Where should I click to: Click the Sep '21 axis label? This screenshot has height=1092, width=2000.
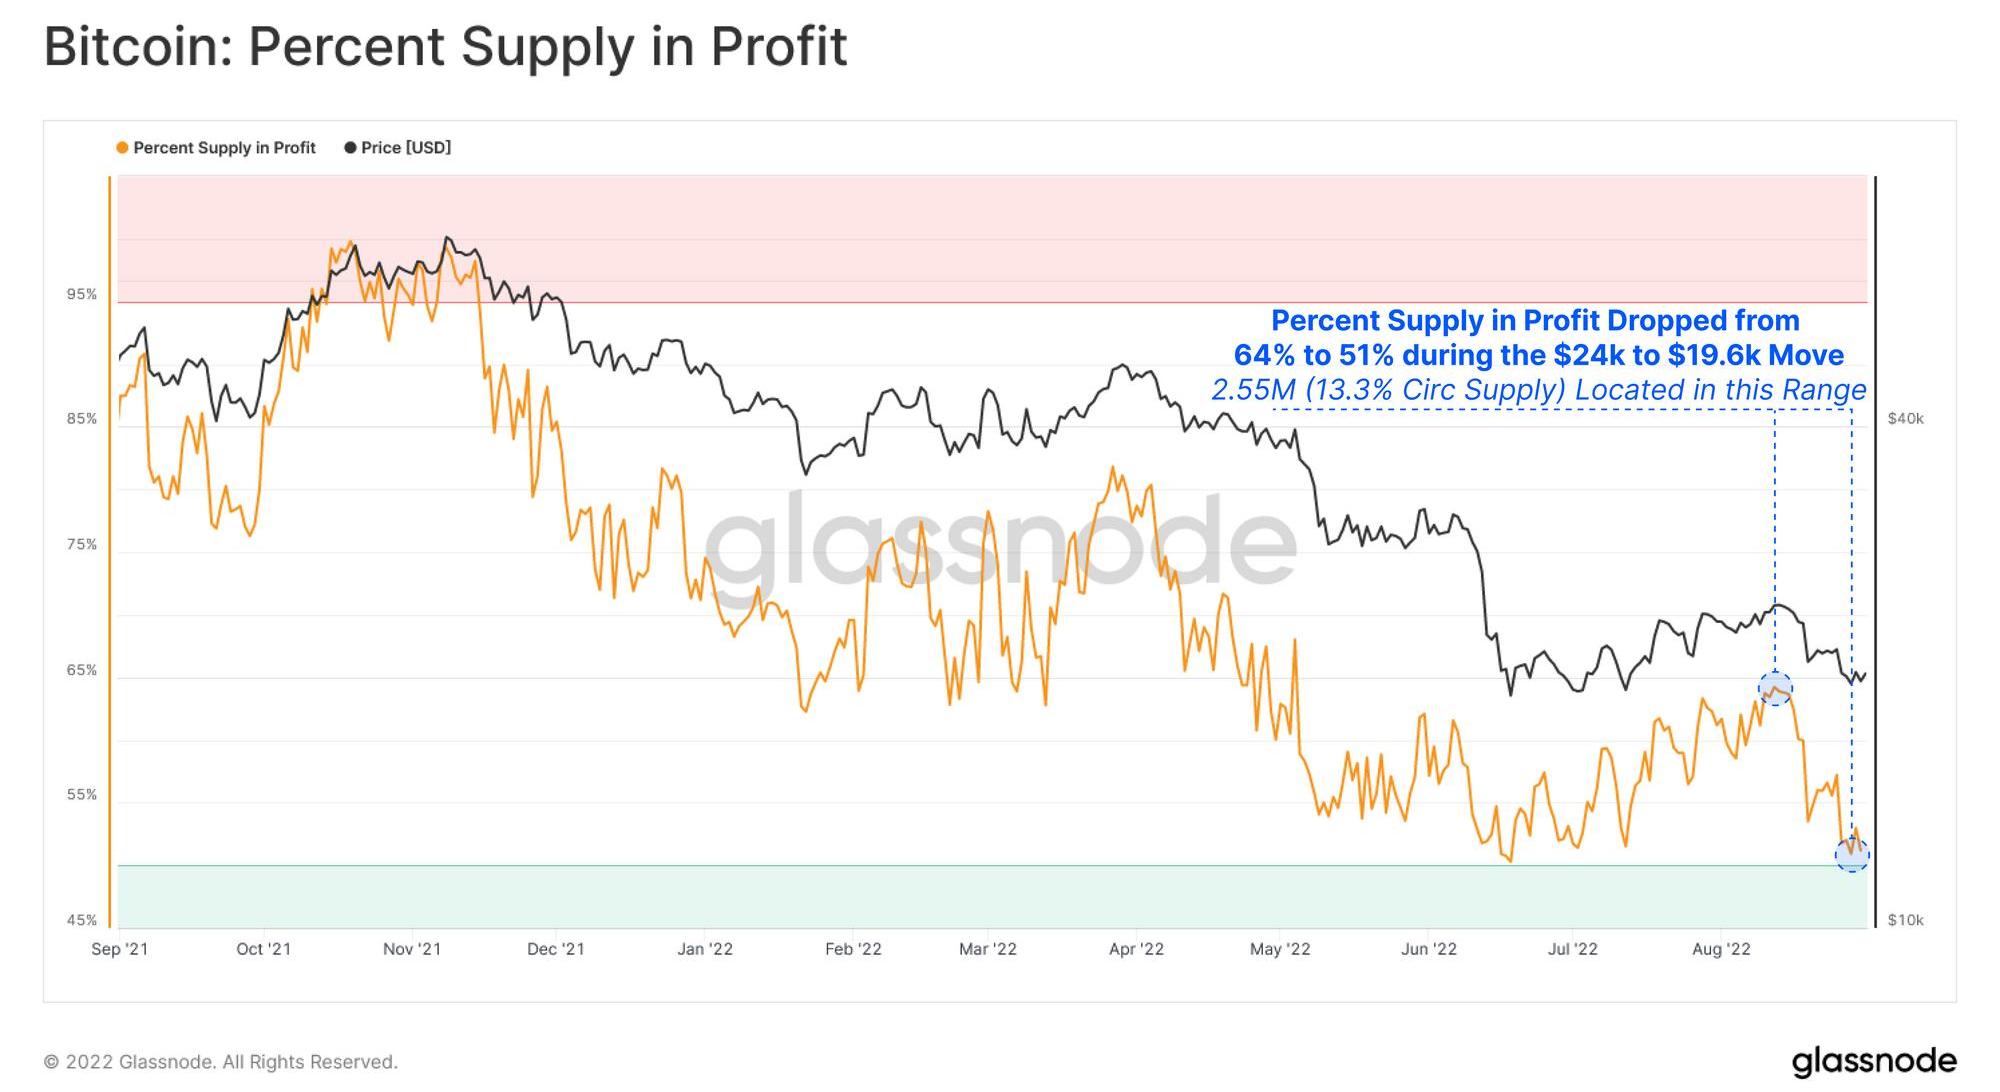(x=119, y=949)
